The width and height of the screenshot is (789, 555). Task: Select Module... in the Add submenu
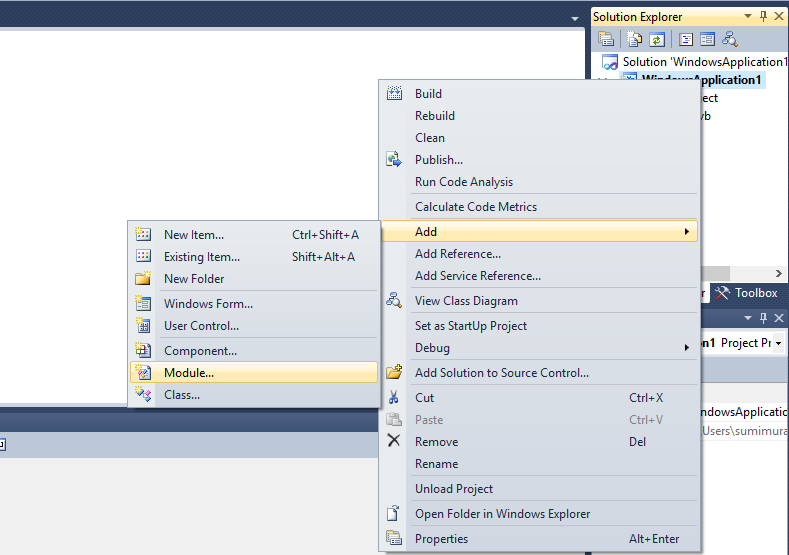(254, 372)
